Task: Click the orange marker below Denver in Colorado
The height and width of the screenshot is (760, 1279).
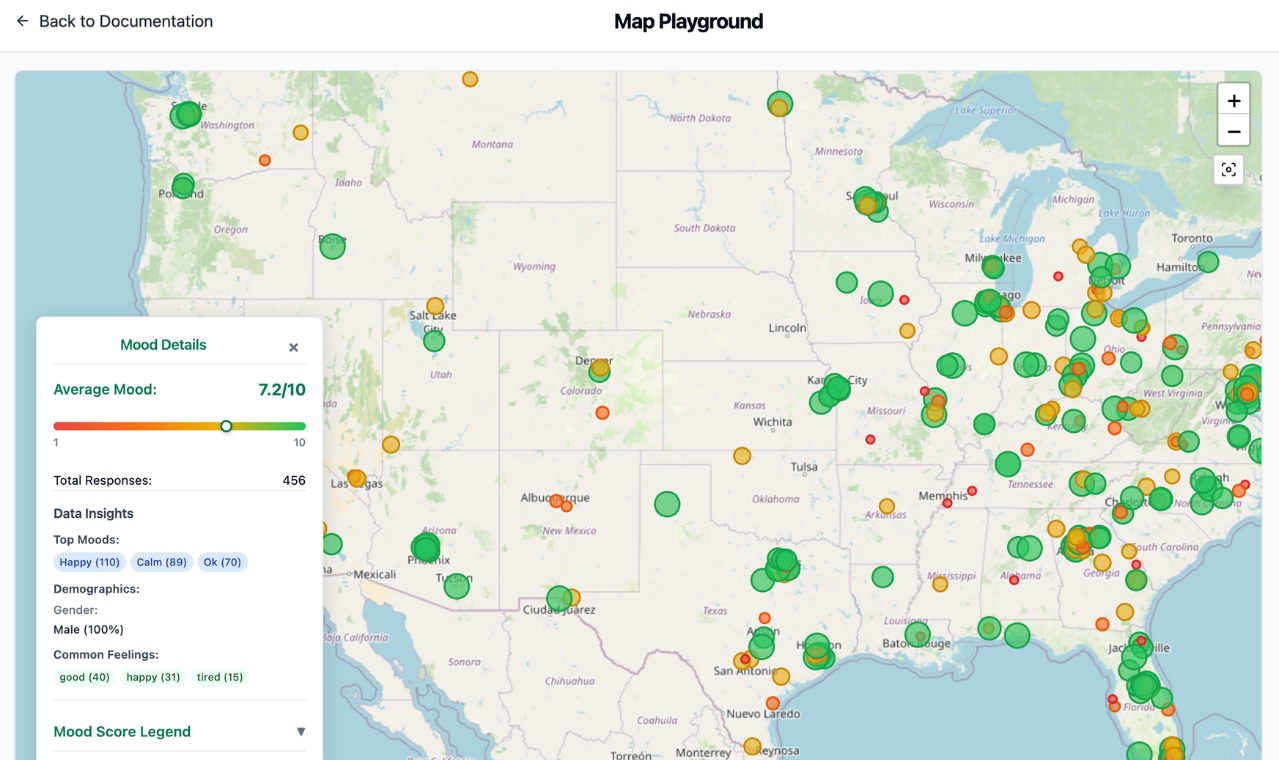Action: click(602, 413)
